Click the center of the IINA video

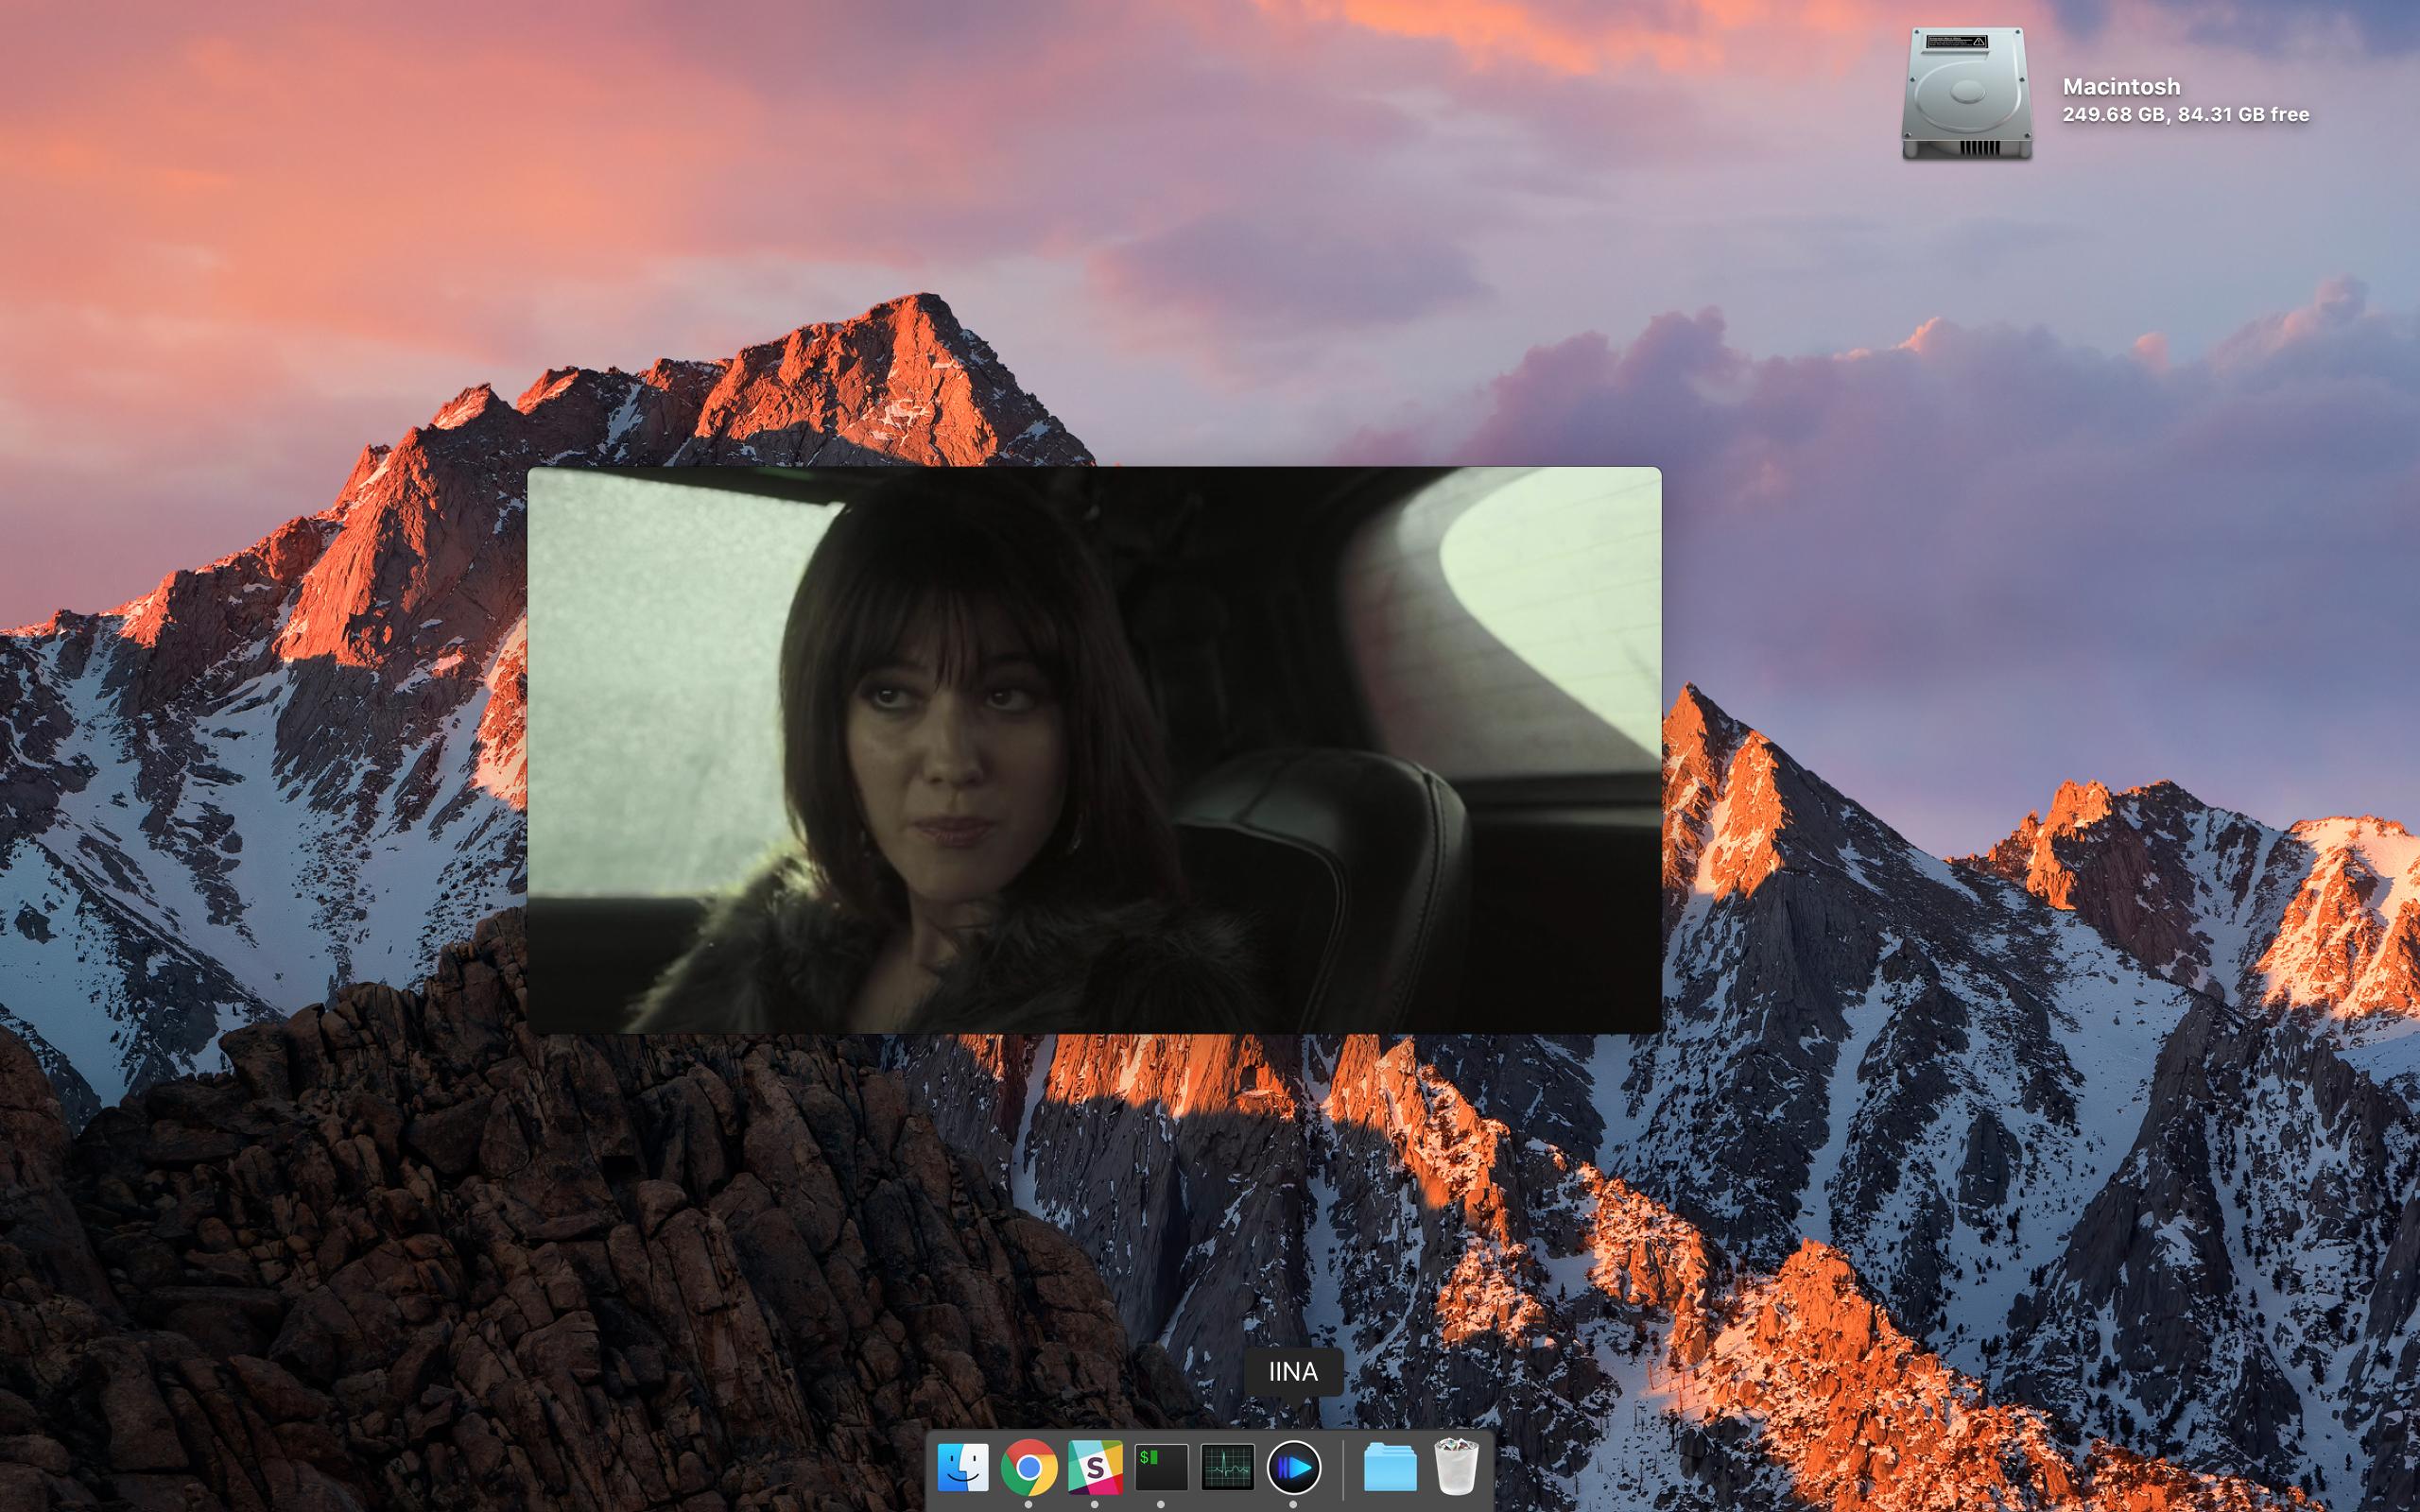click(x=1094, y=750)
